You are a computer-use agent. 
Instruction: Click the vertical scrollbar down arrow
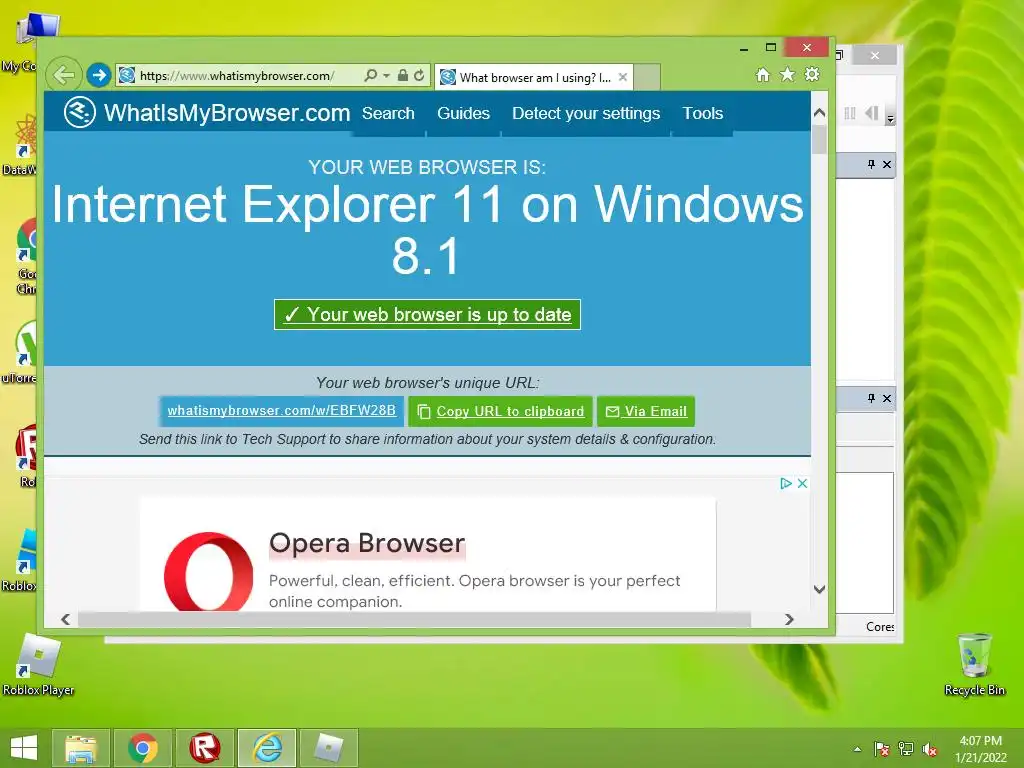(820, 589)
